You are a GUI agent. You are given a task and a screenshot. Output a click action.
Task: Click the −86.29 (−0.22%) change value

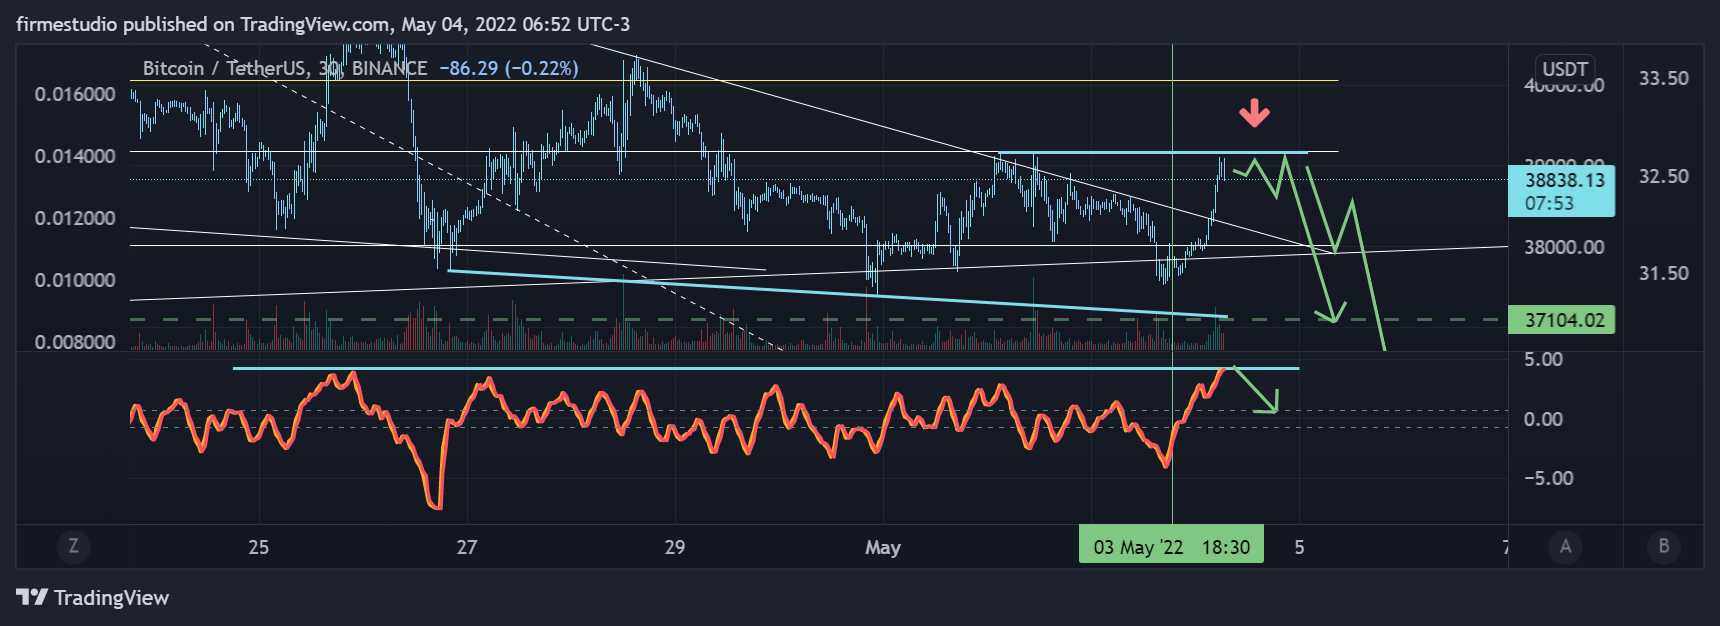[509, 68]
